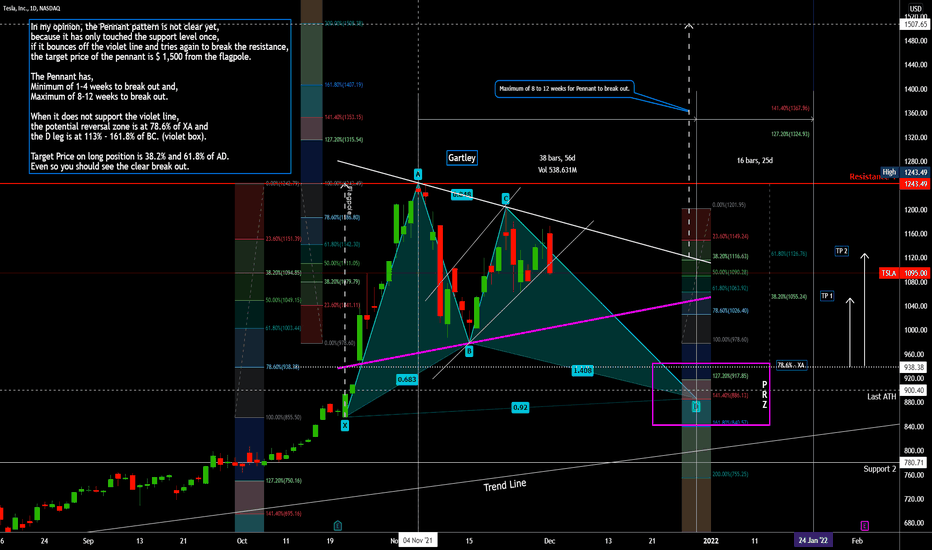The width and height of the screenshot is (932, 550).
Task: Click the 900.40 price axis label
Action: [915, 390]
